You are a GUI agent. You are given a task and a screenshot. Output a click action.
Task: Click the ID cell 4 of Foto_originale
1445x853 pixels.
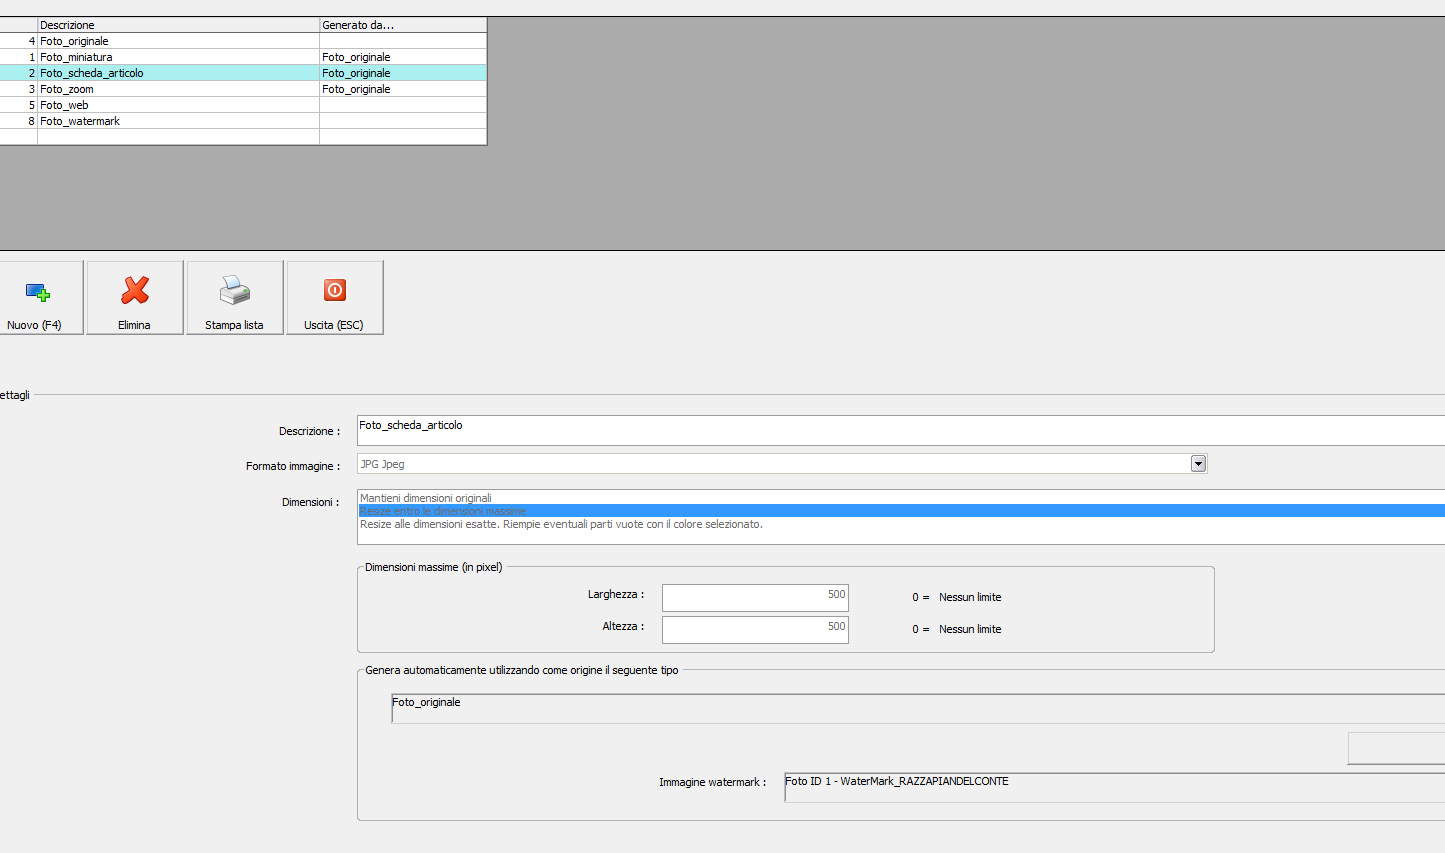(19, 41)
